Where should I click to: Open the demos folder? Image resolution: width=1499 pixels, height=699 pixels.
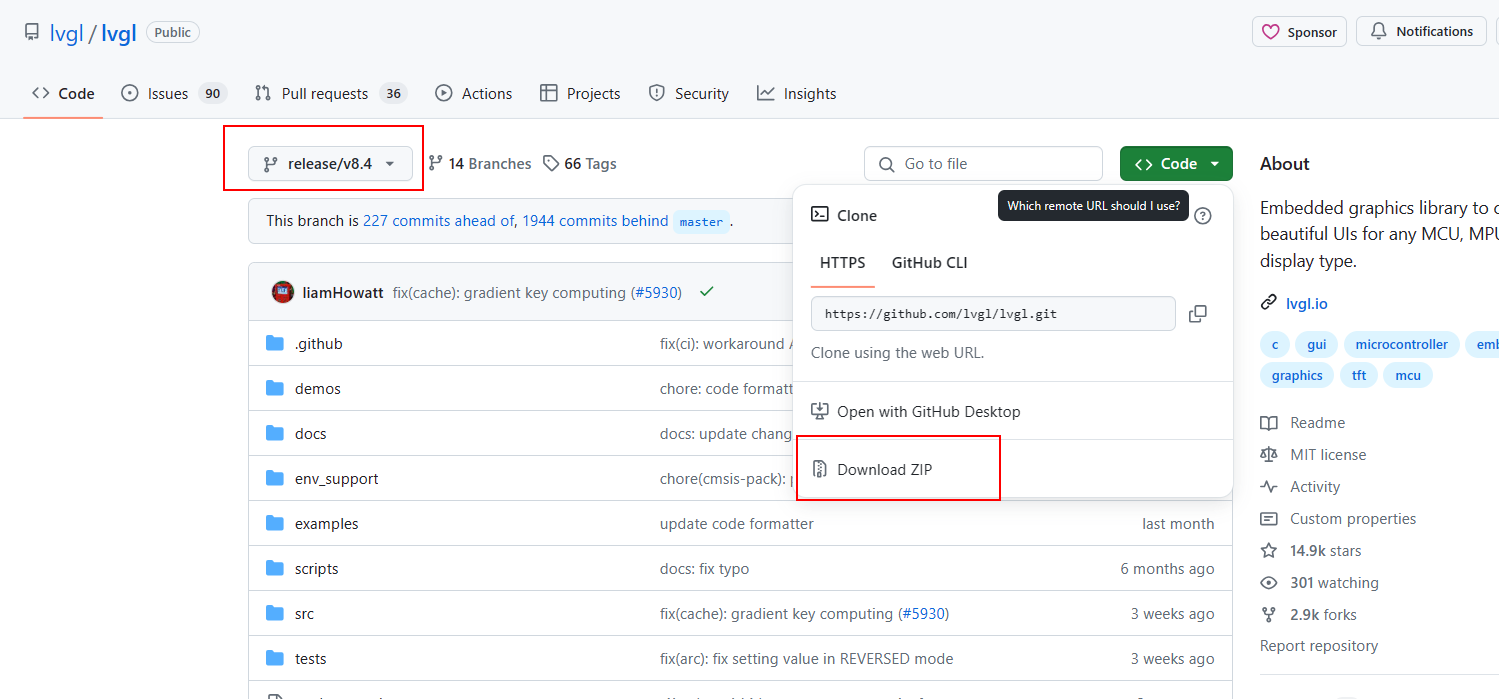click(318, 389)
